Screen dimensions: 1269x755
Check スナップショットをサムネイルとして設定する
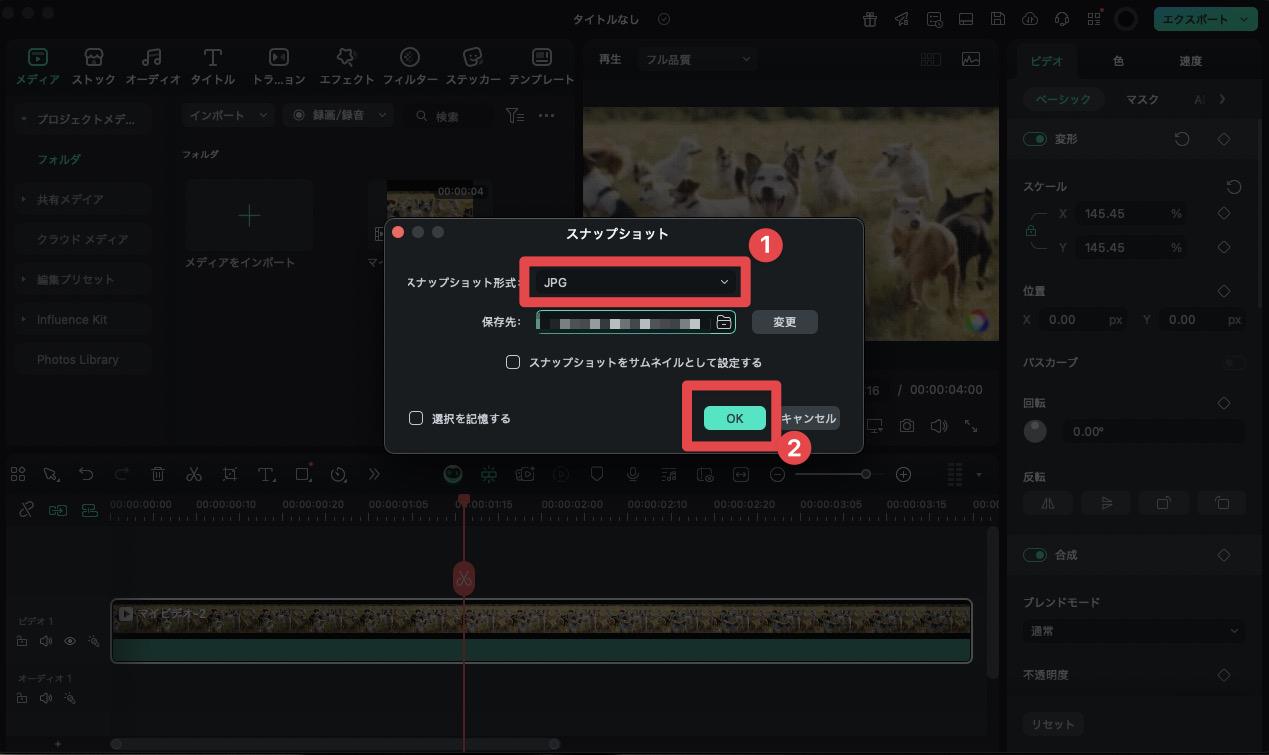[513, 362]
